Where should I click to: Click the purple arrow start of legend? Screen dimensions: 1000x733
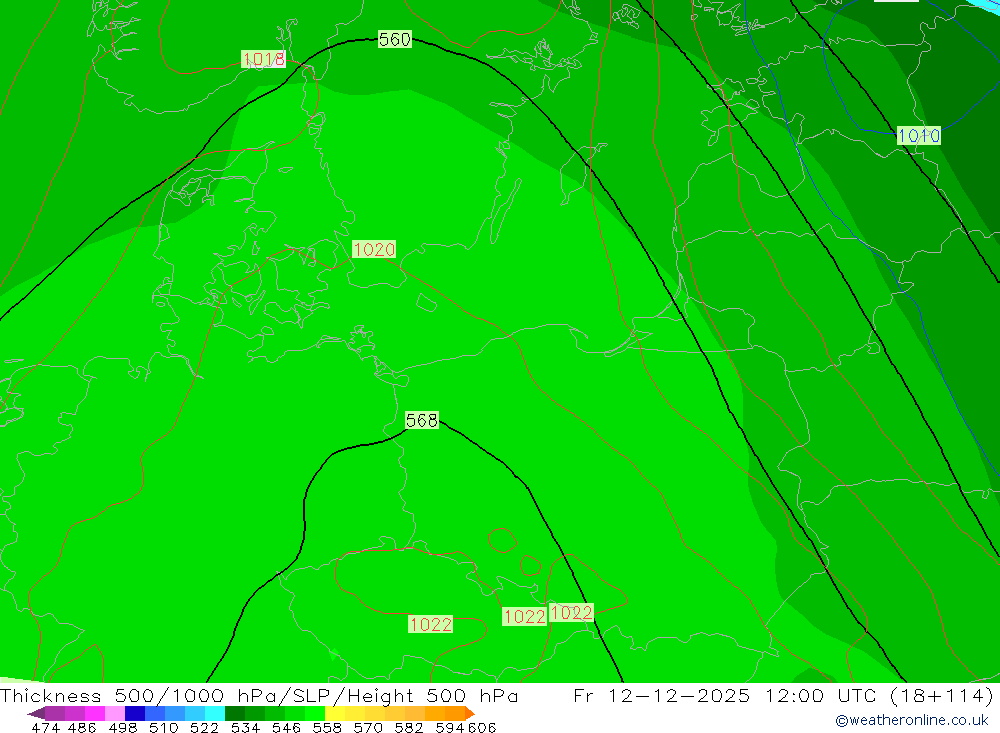tap(36, 713)
